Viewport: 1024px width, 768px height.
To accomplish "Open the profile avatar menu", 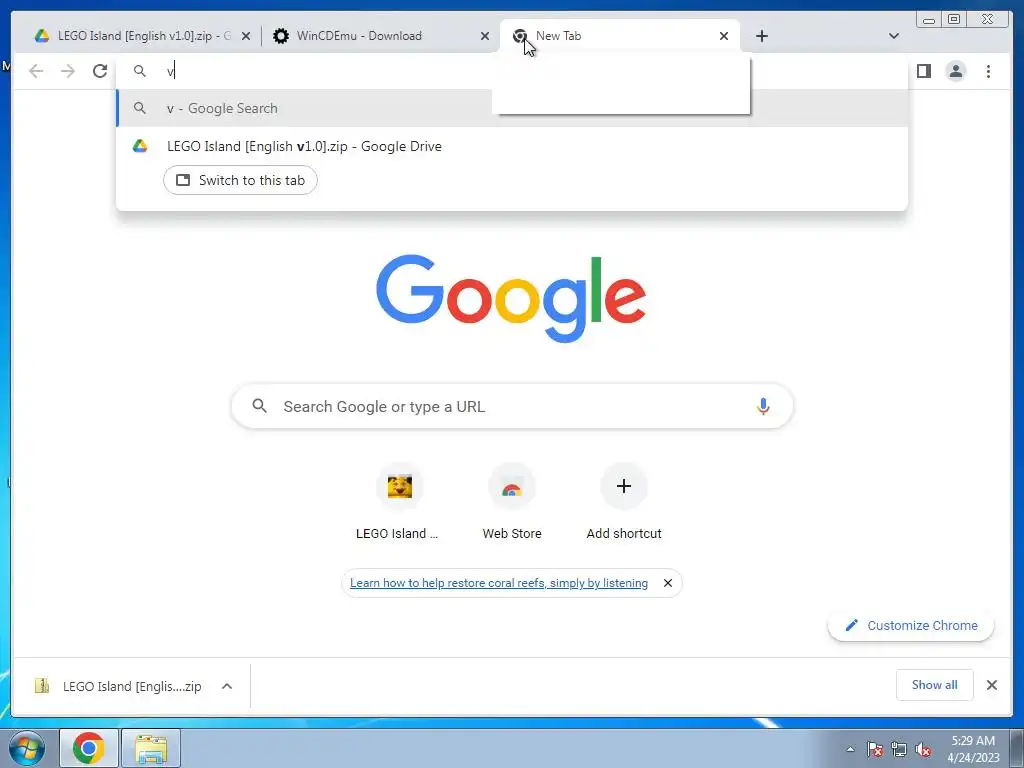I will tap(955, 71).
